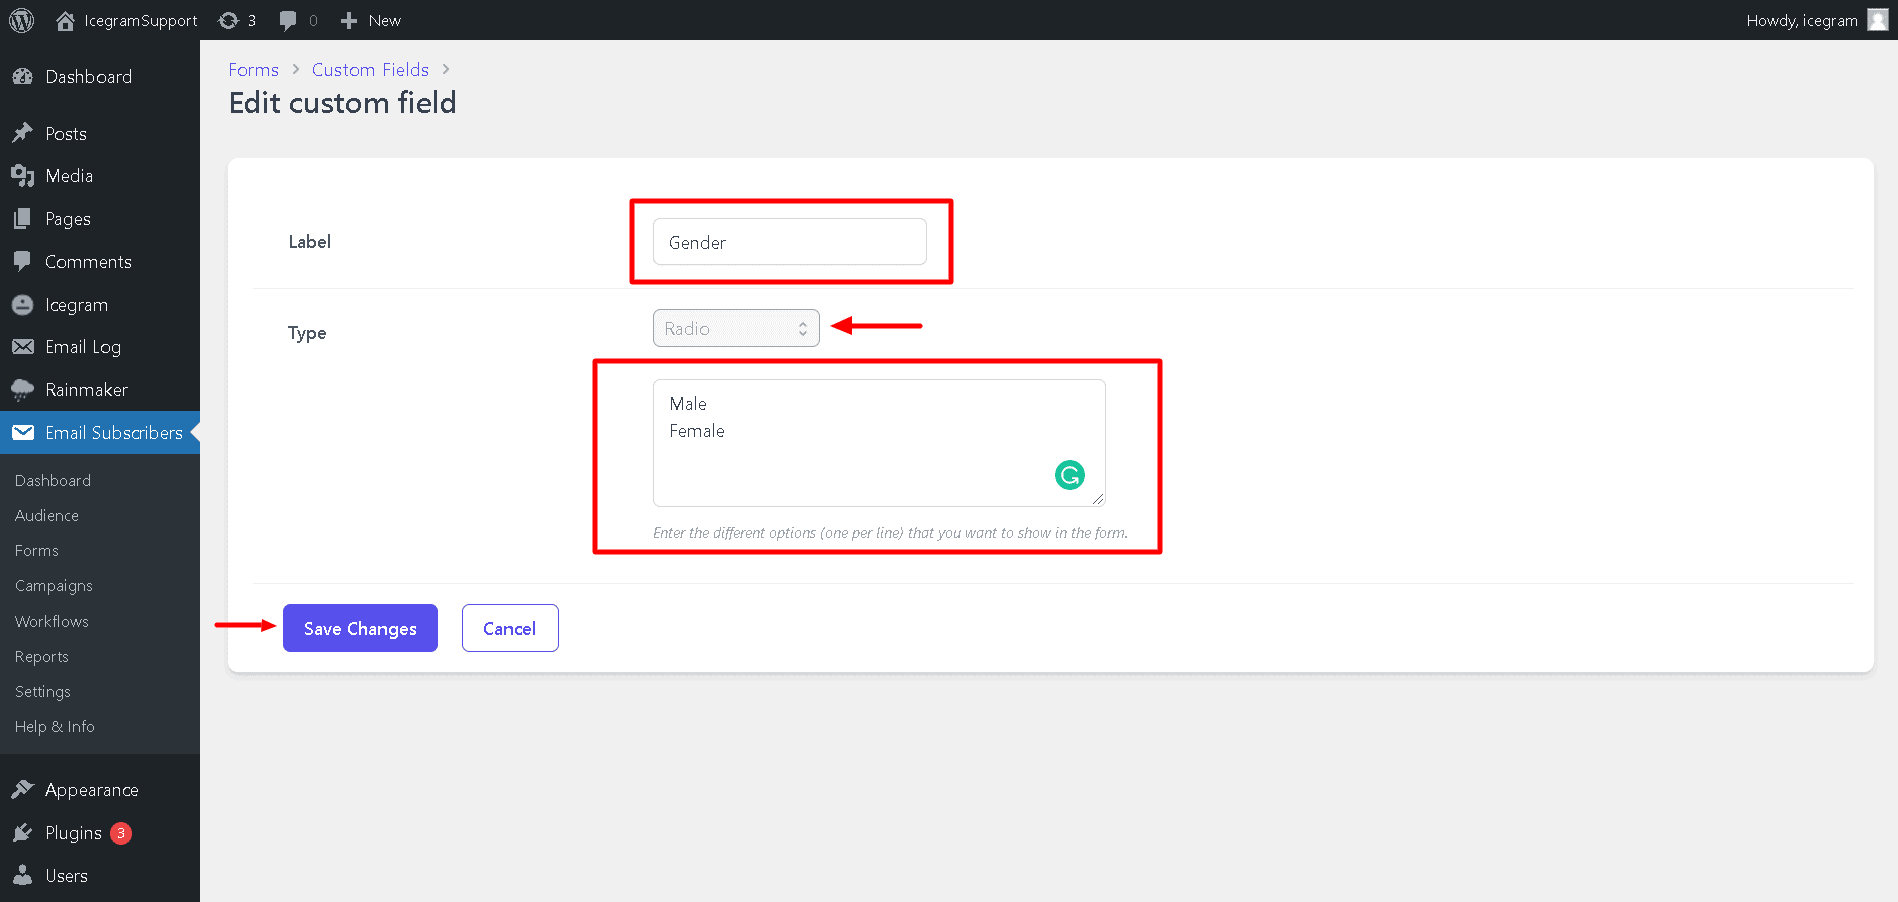Open Email Subscribers Dashboard submenu item
Viewport: 1898px width, 902px height.
[53, 481]
